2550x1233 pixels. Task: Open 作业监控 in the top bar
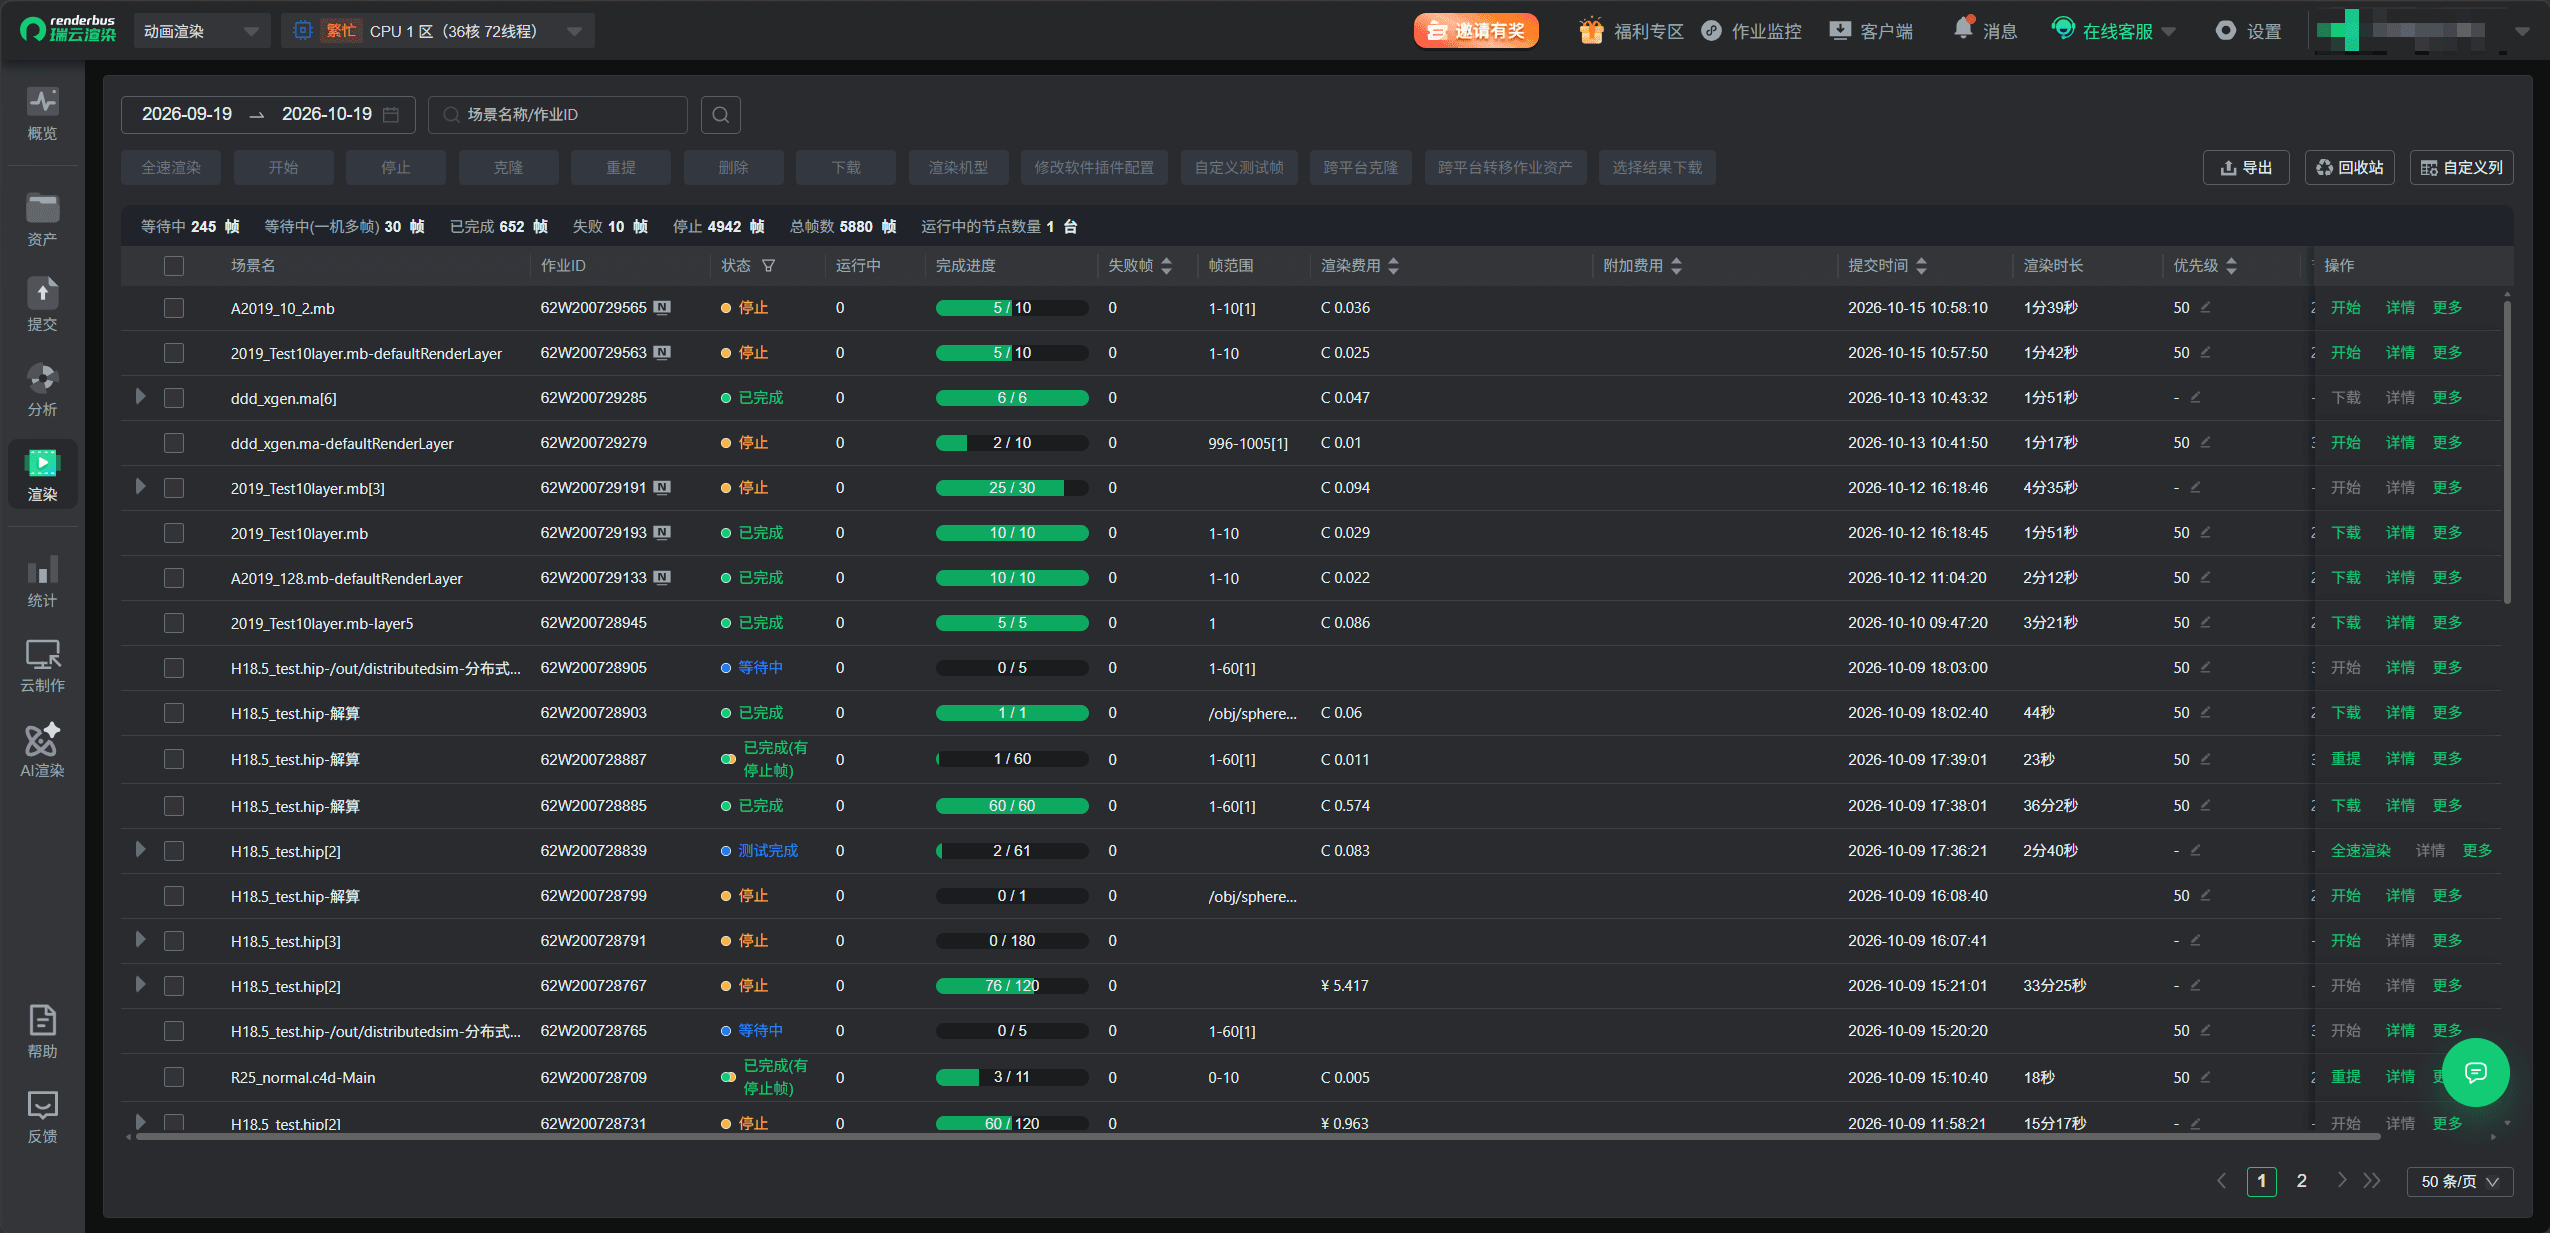coord(1752,31)
